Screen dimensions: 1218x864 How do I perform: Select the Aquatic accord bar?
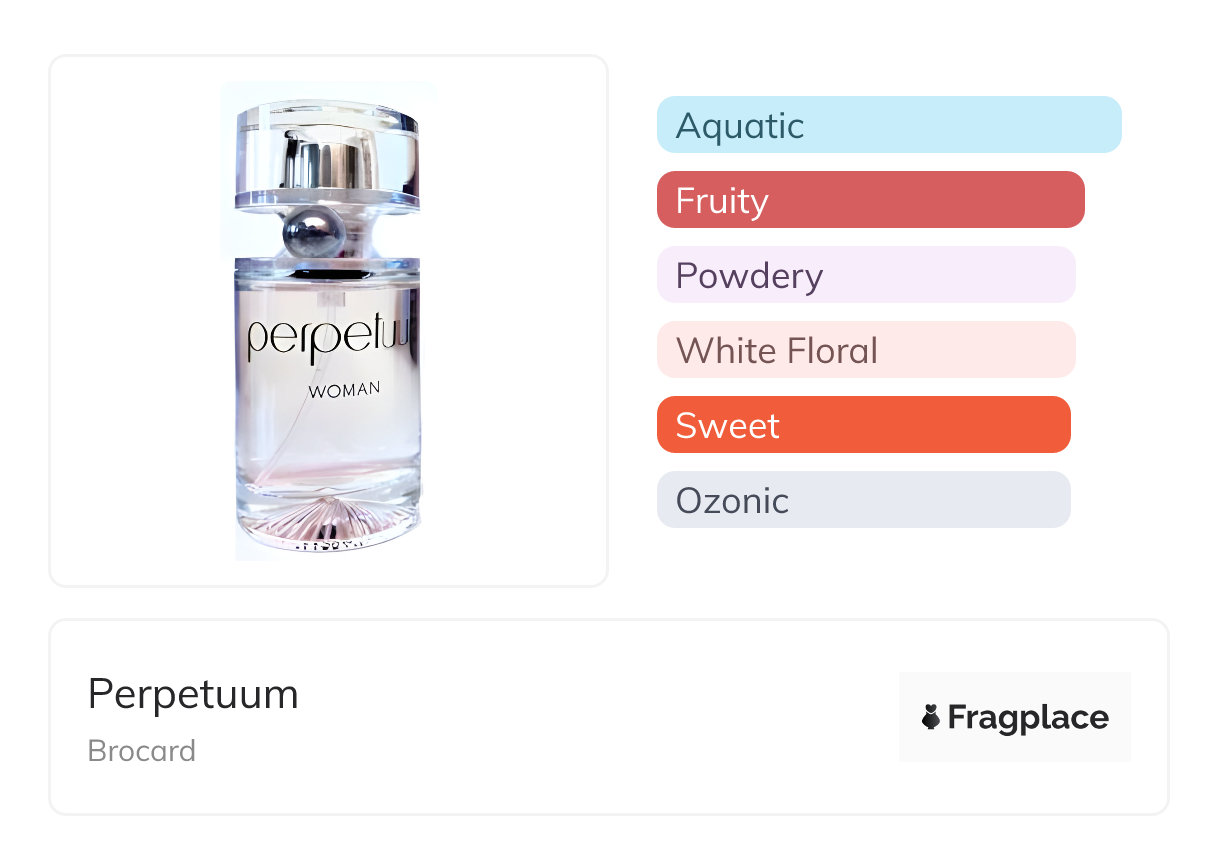tap(888, 125)
